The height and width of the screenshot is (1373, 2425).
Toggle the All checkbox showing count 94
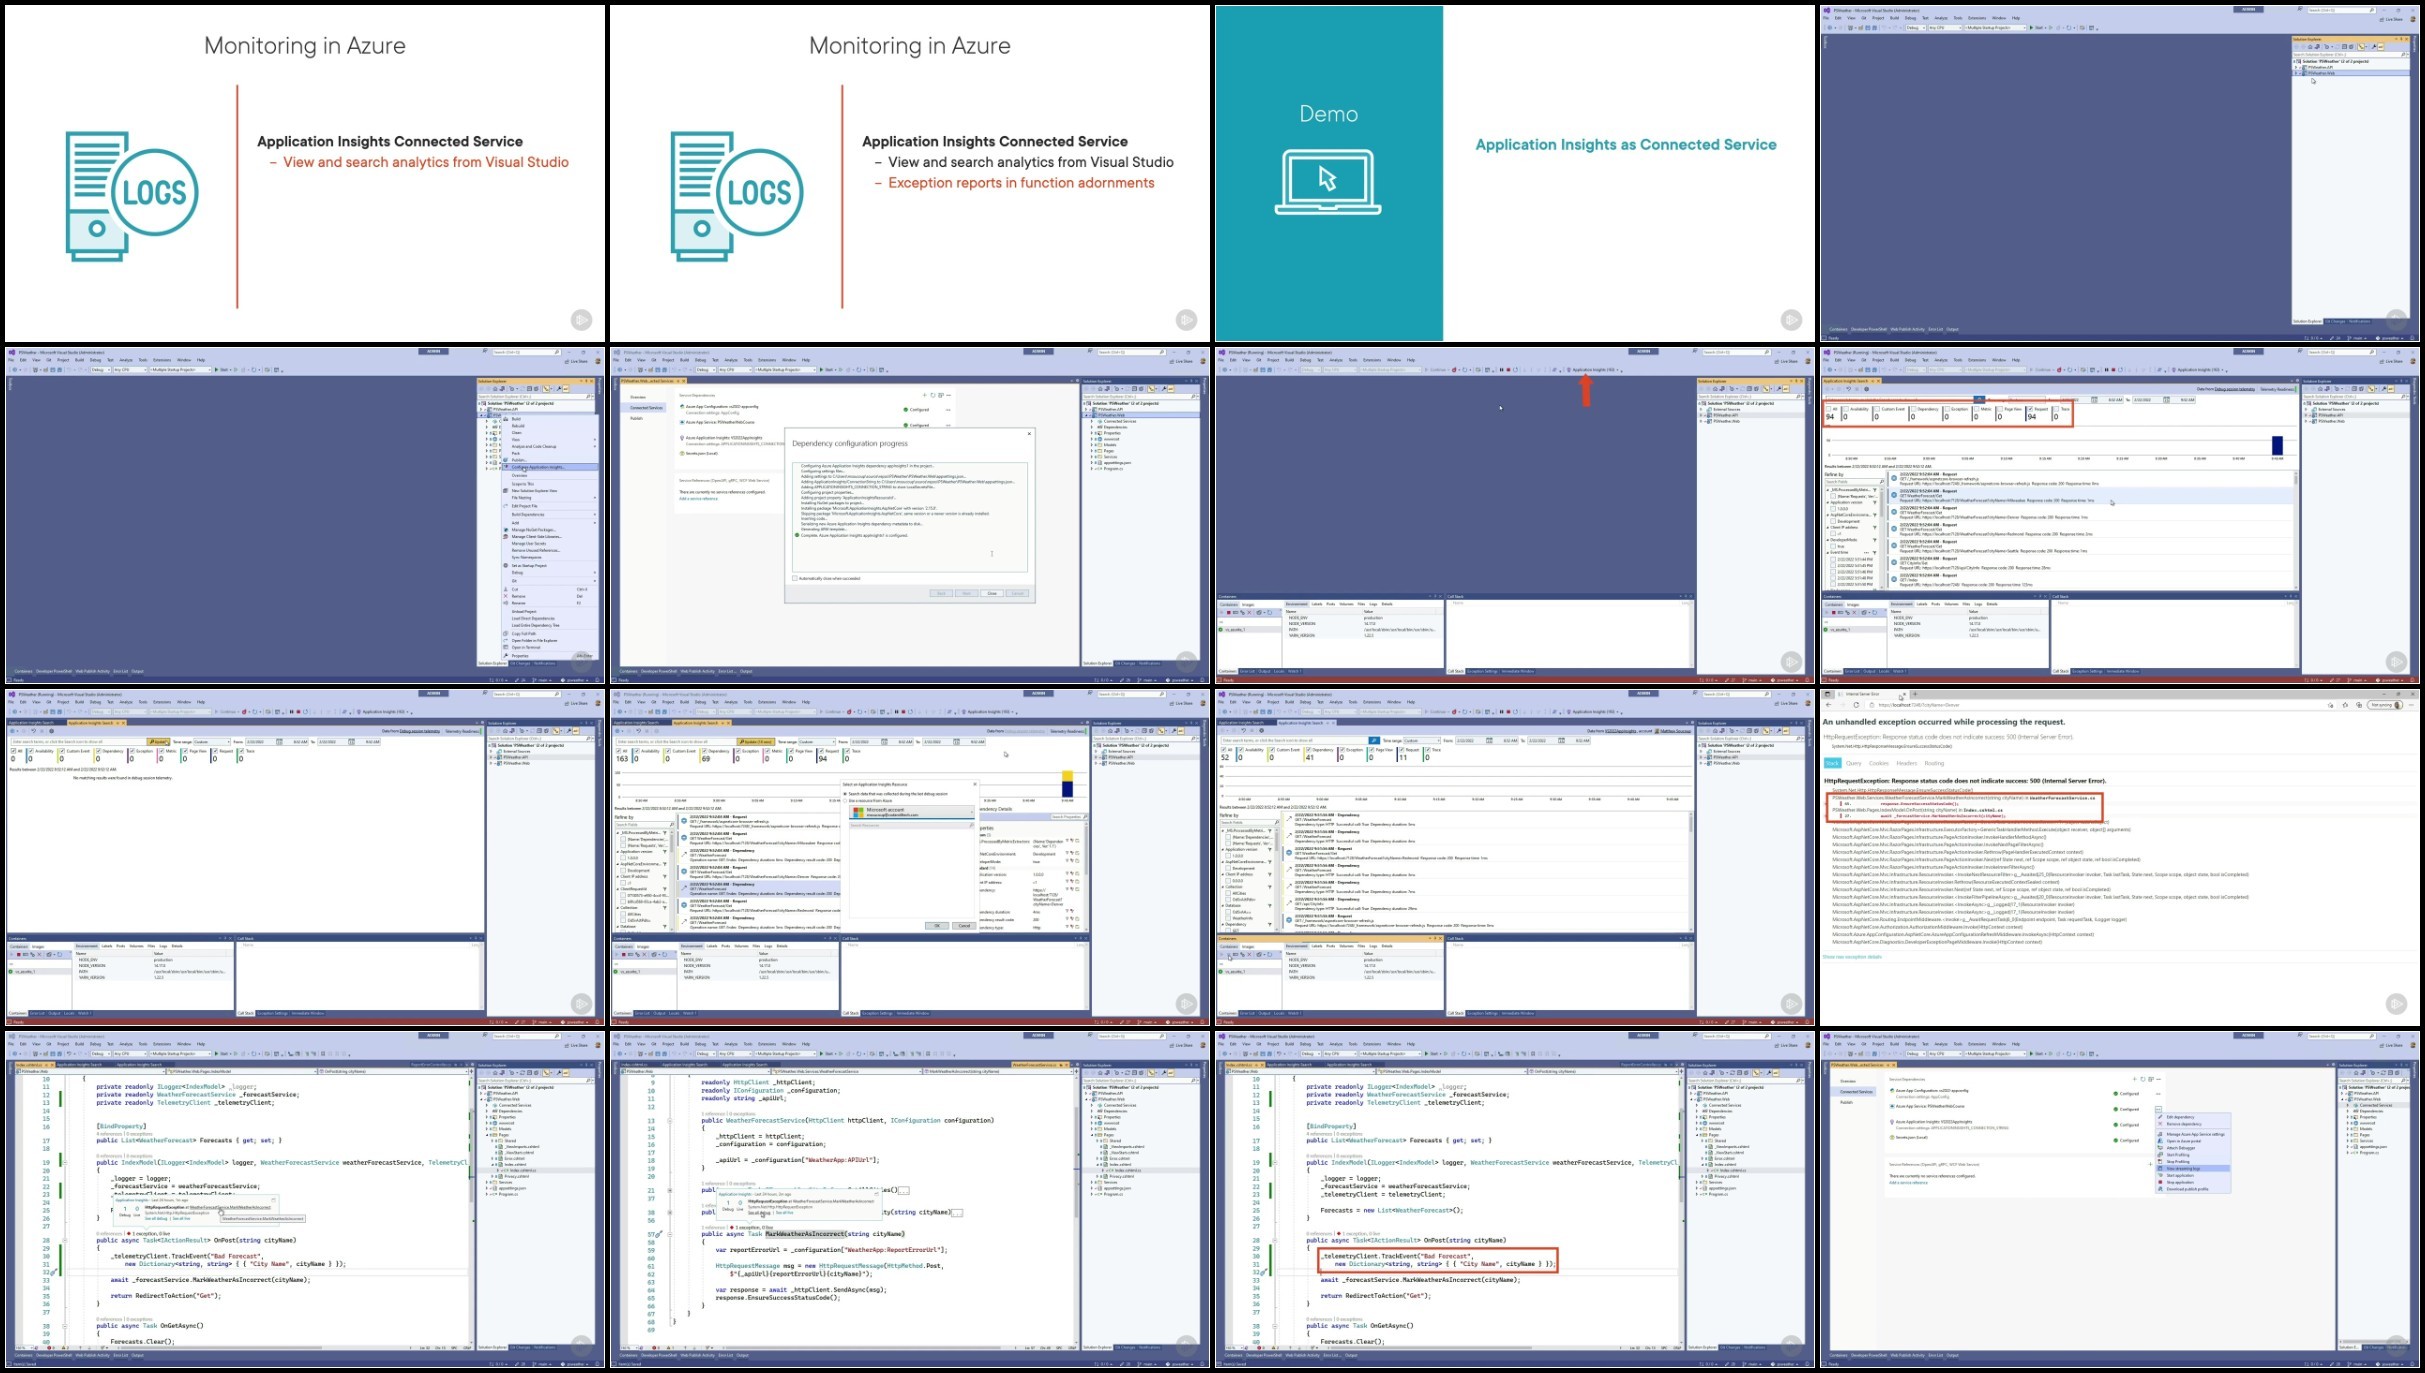click(x=1829, y=409)
